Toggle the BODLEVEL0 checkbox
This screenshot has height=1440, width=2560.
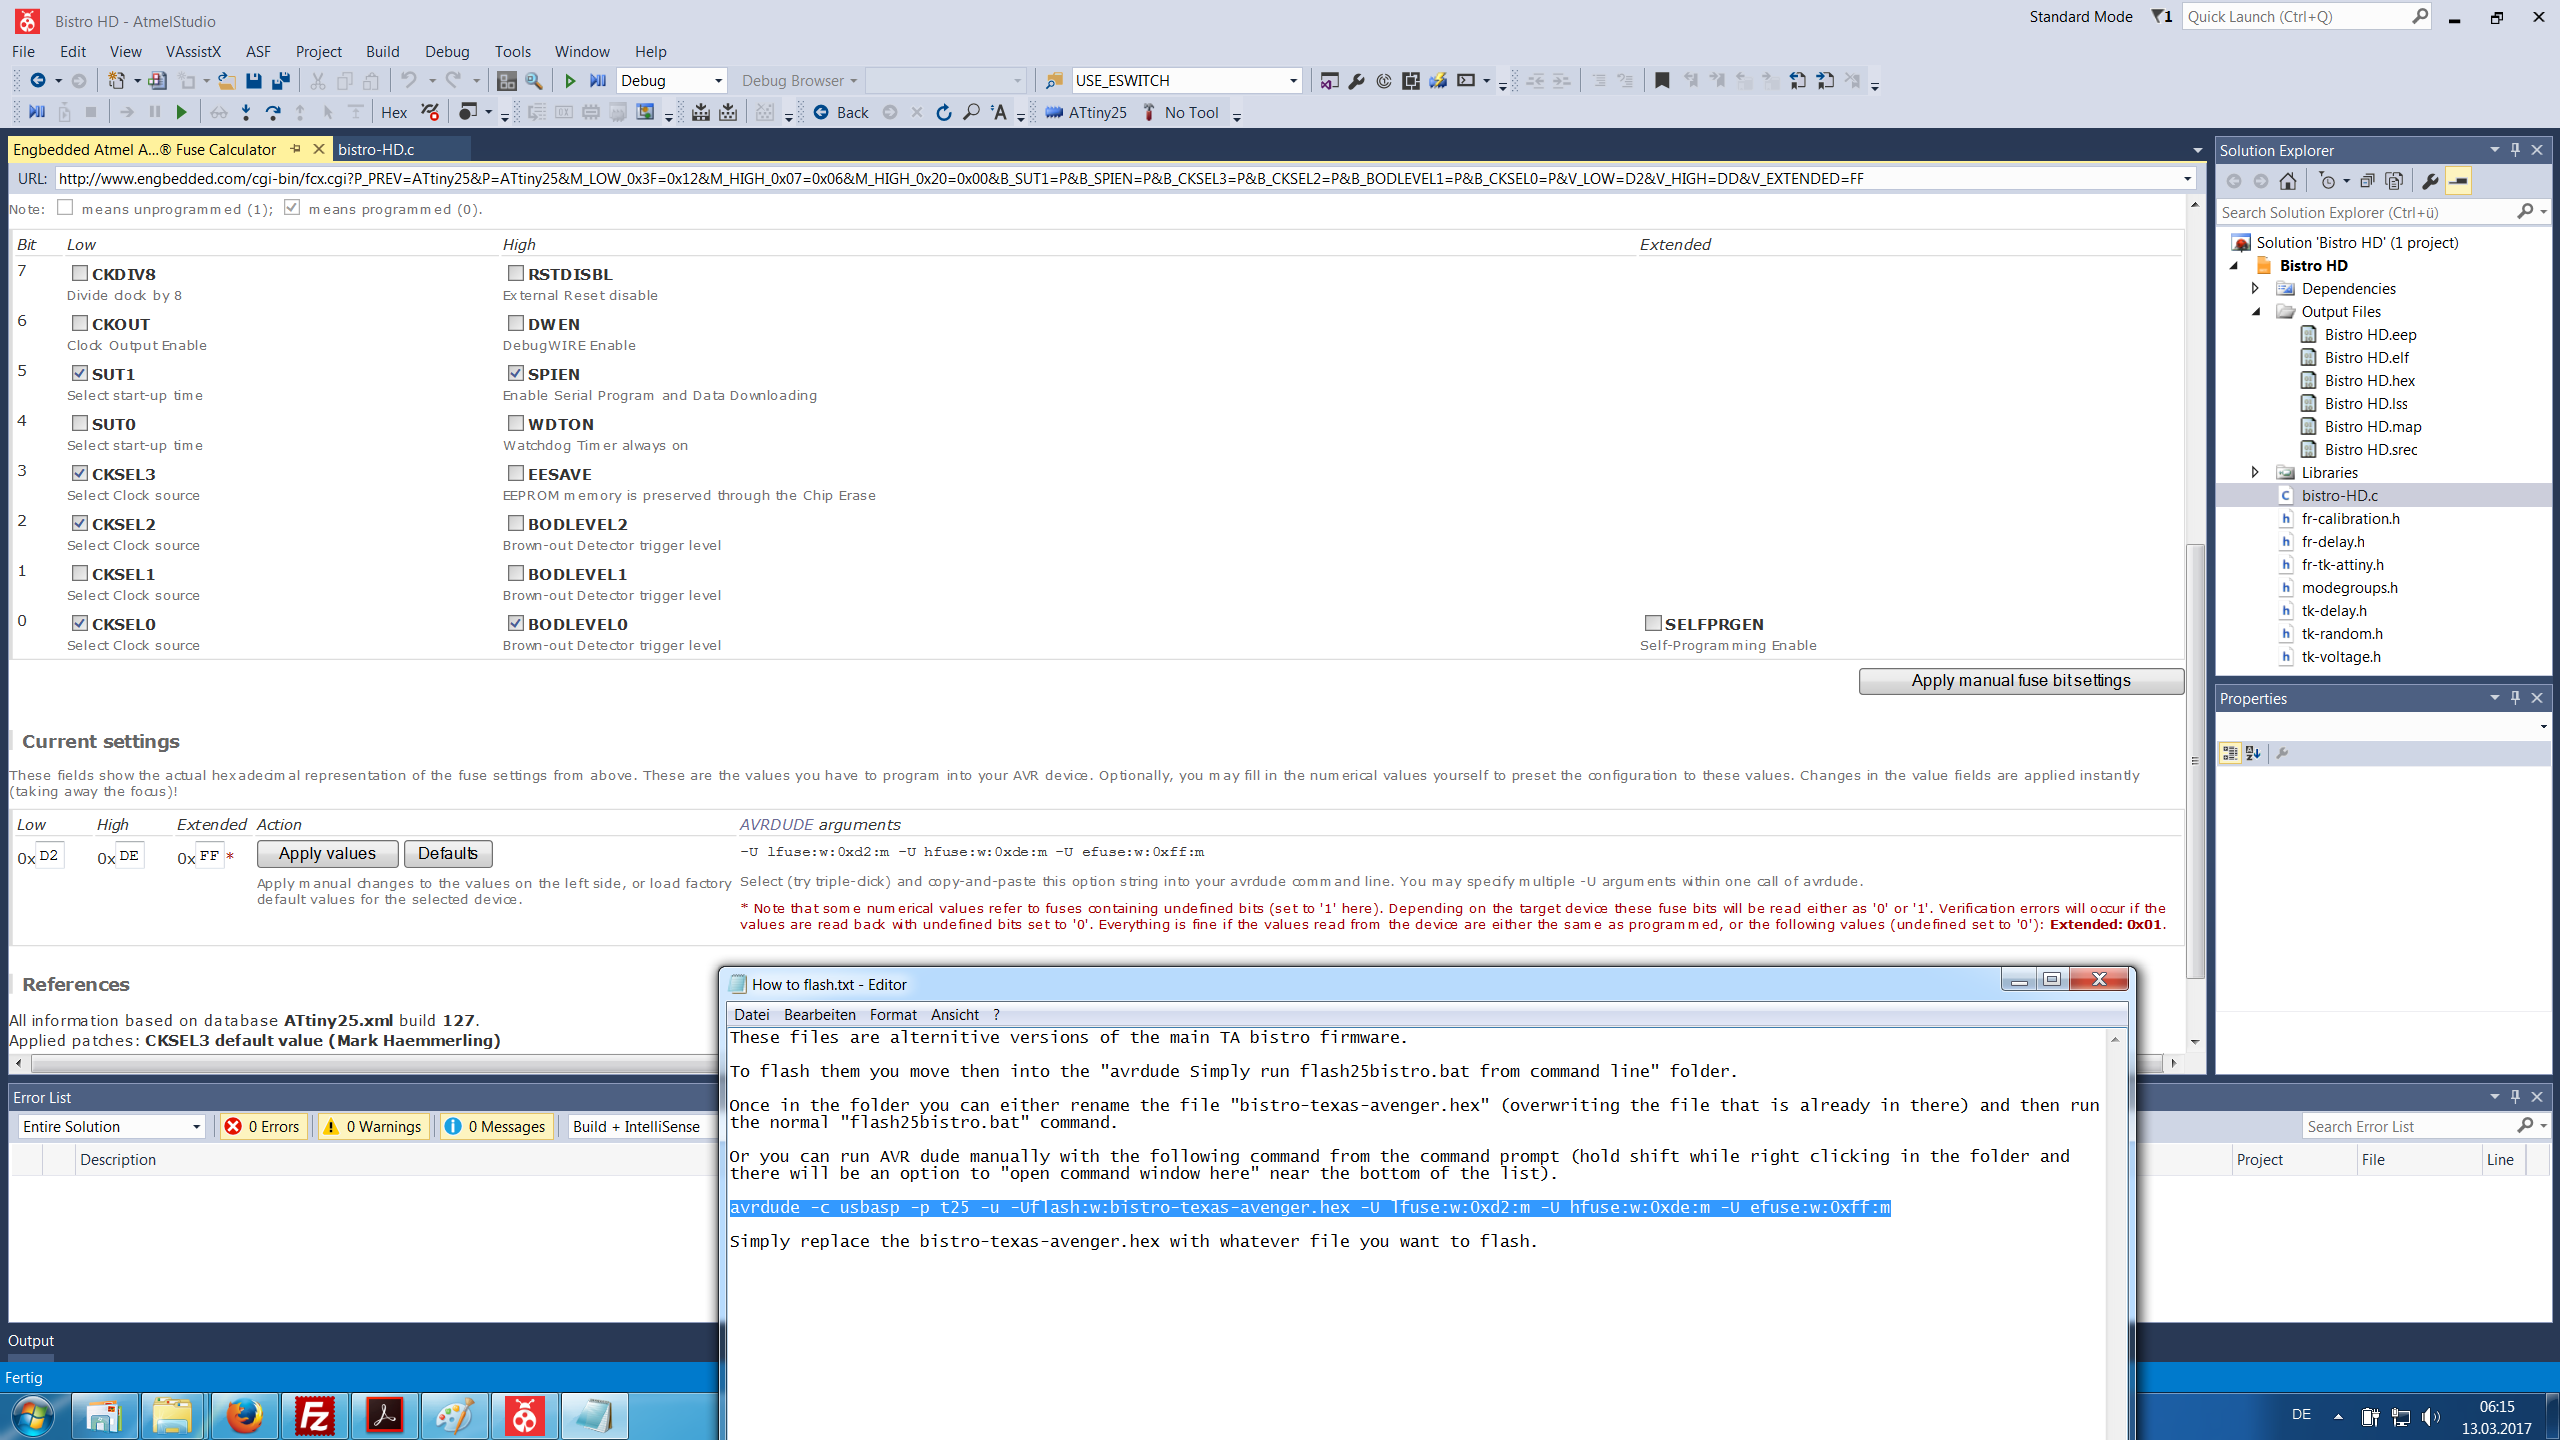pos(516,623)
